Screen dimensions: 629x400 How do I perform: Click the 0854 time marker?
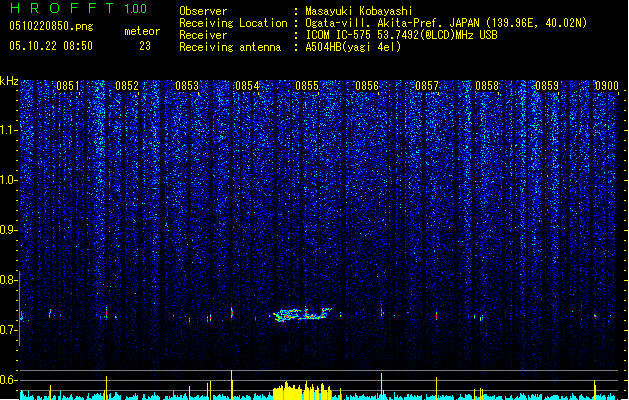pyautogui.click(x=247, y=86)
